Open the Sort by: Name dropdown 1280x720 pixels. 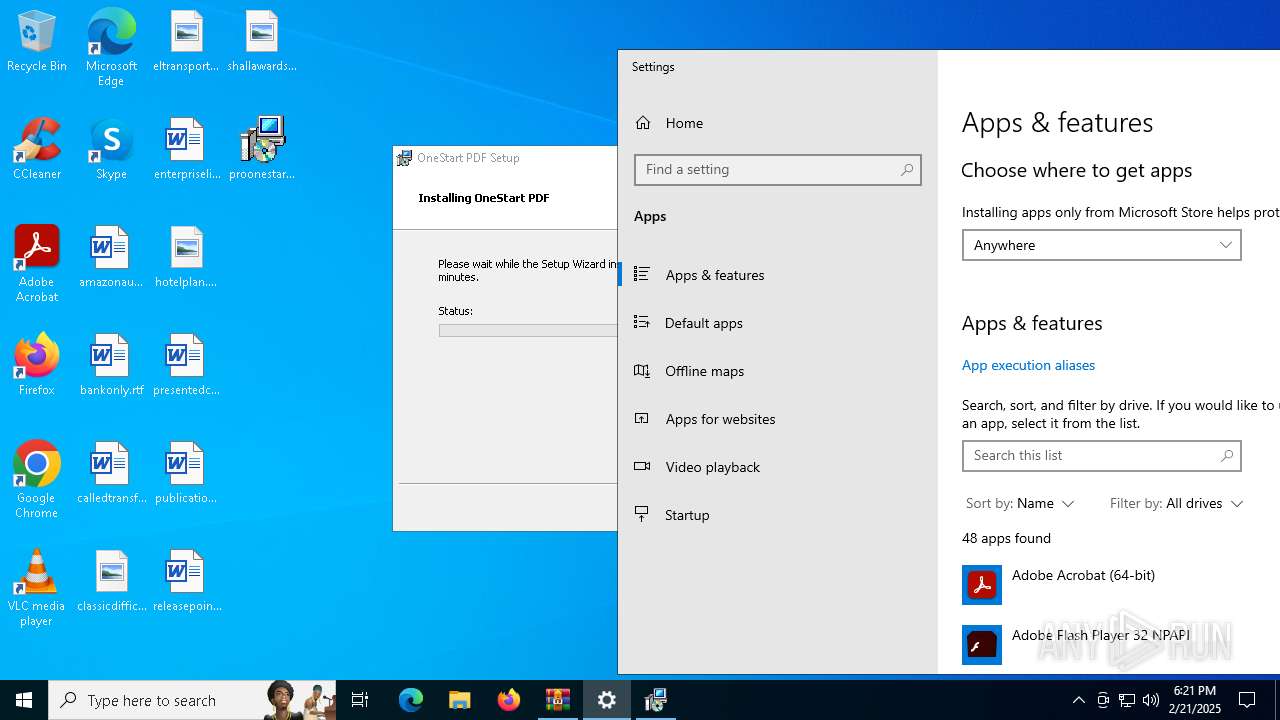(x=1020, y=503)
